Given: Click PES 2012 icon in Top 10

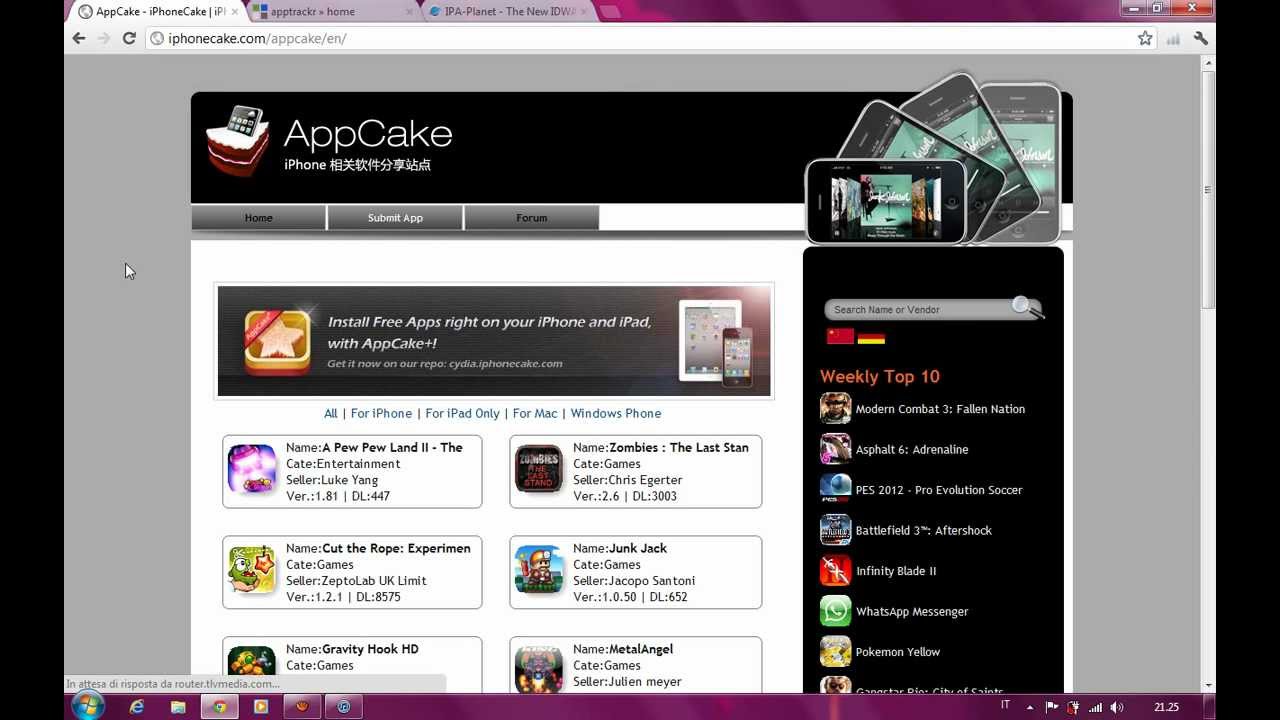Looking at the screenshot, I should 835,489.
